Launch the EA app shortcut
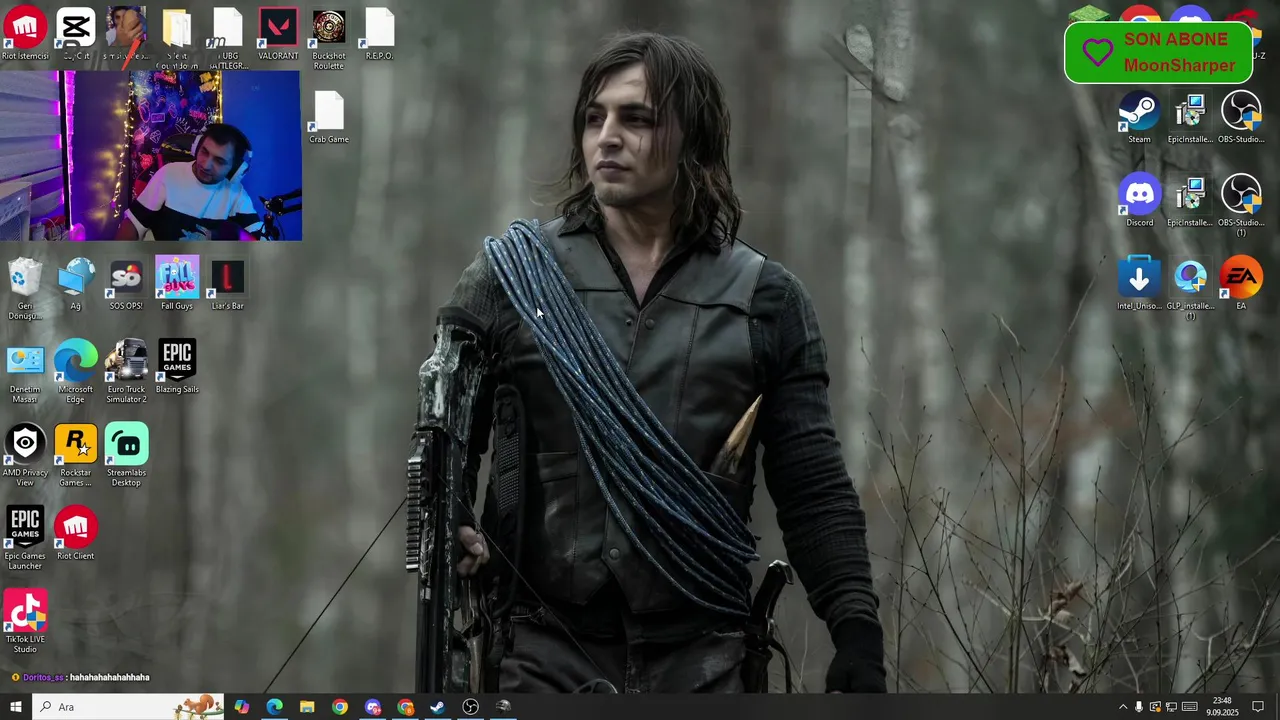 [1241, 285]
